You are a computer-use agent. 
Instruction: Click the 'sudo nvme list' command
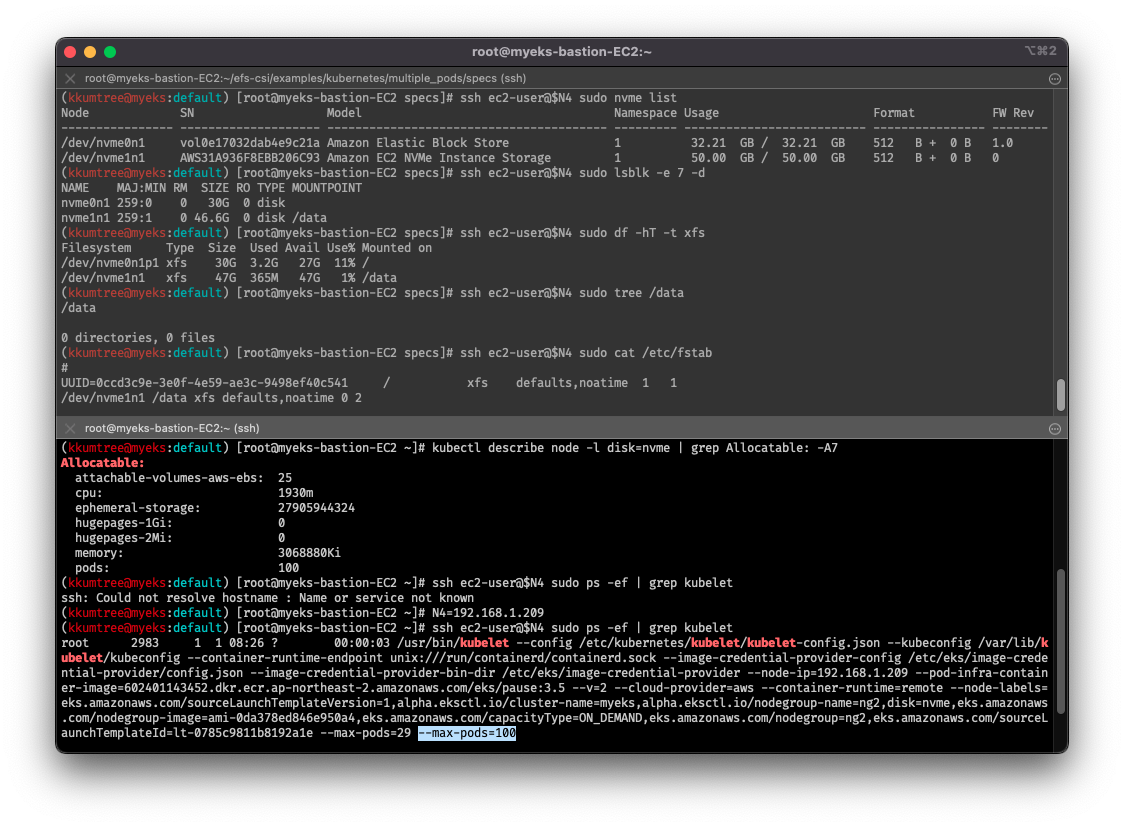coord(627,97)
